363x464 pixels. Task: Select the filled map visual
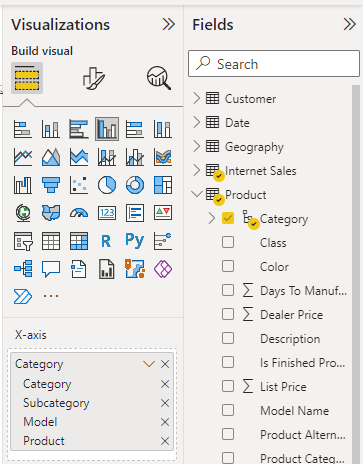[x=51, y=213]
